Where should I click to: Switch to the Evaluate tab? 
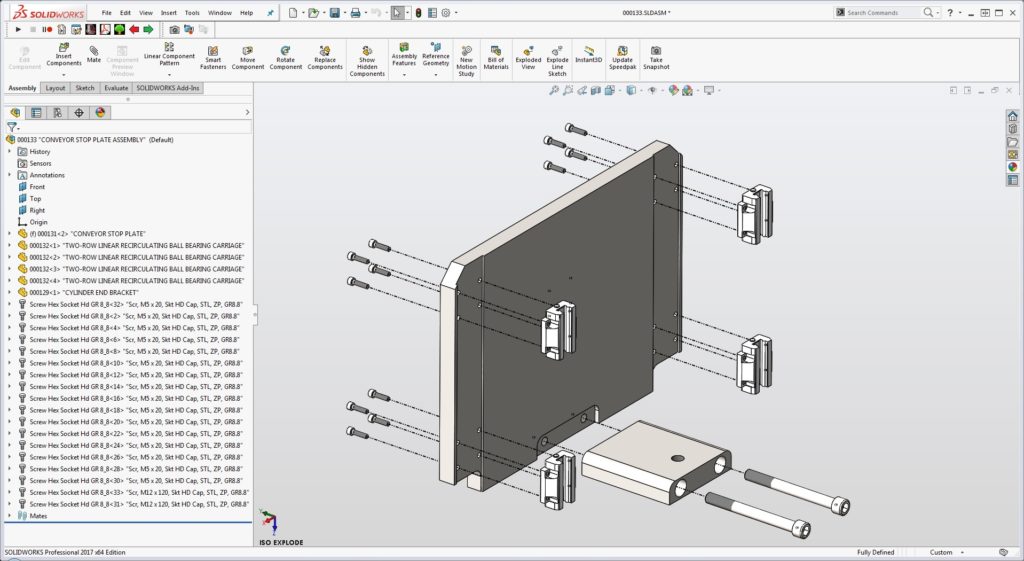(116, 88)
